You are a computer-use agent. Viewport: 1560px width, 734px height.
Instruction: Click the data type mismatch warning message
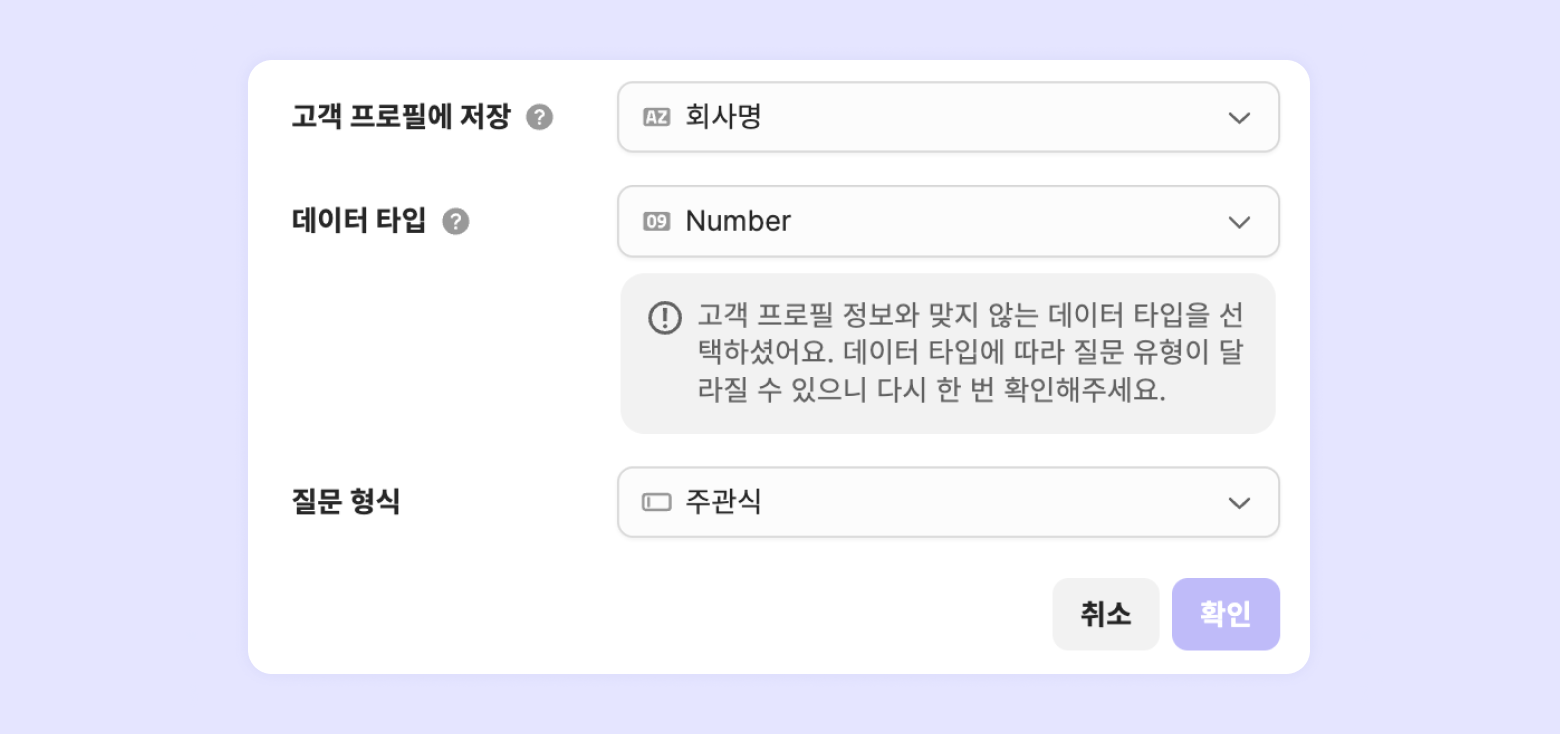click(970, 354)
